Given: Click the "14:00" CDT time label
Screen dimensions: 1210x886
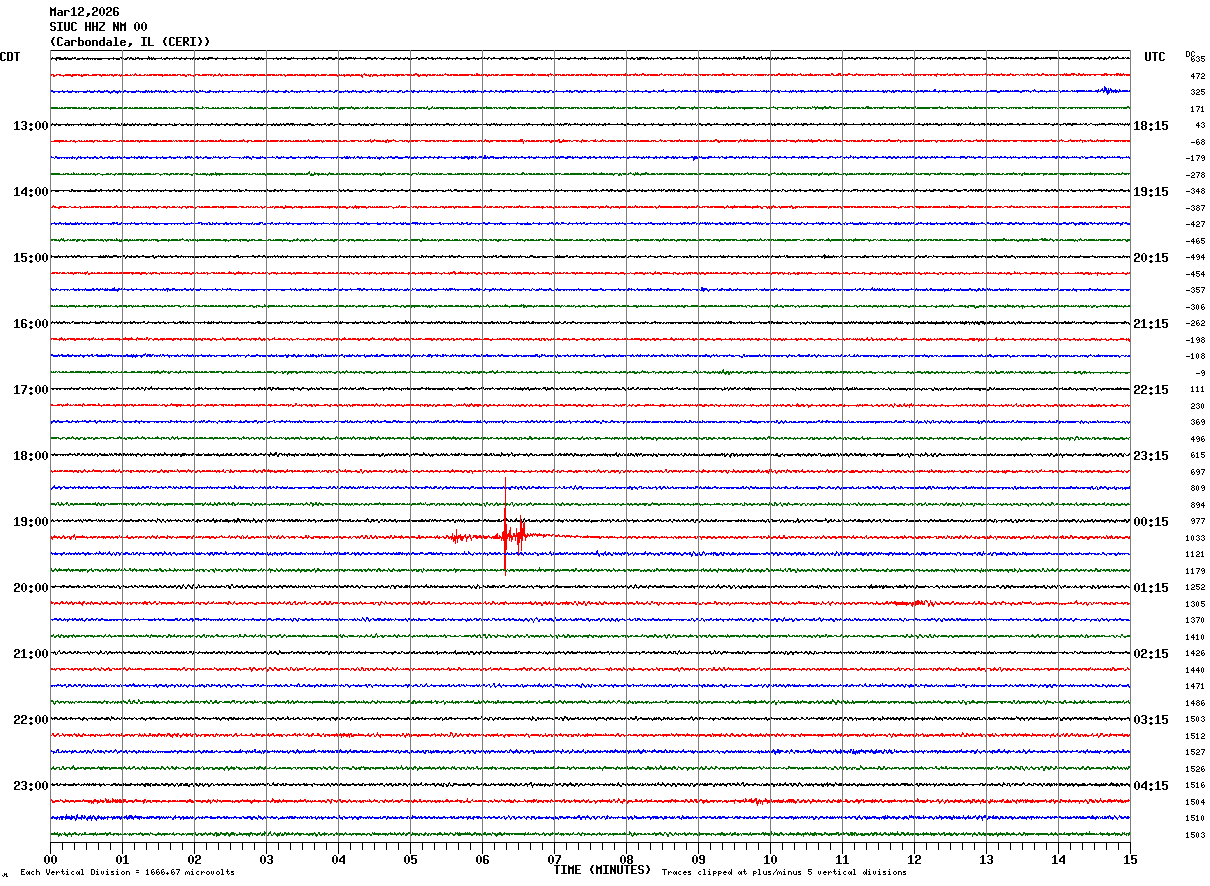Looking at the screenshot, I should point(30,192).
